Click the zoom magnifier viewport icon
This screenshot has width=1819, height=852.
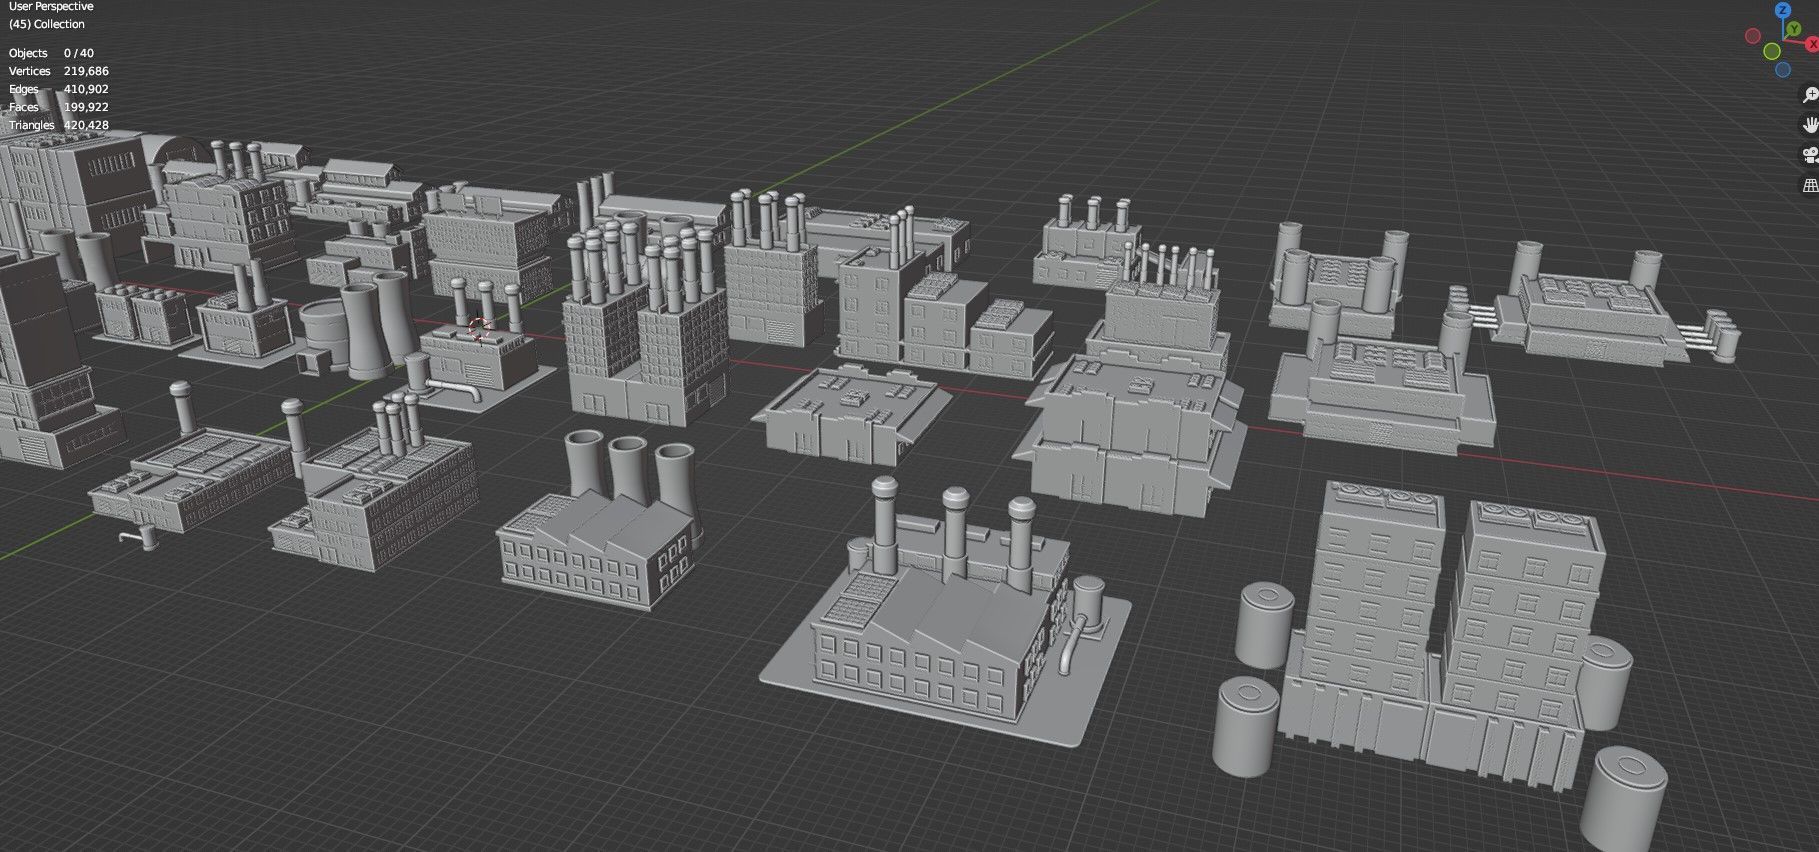click(x=1810, y=95)
